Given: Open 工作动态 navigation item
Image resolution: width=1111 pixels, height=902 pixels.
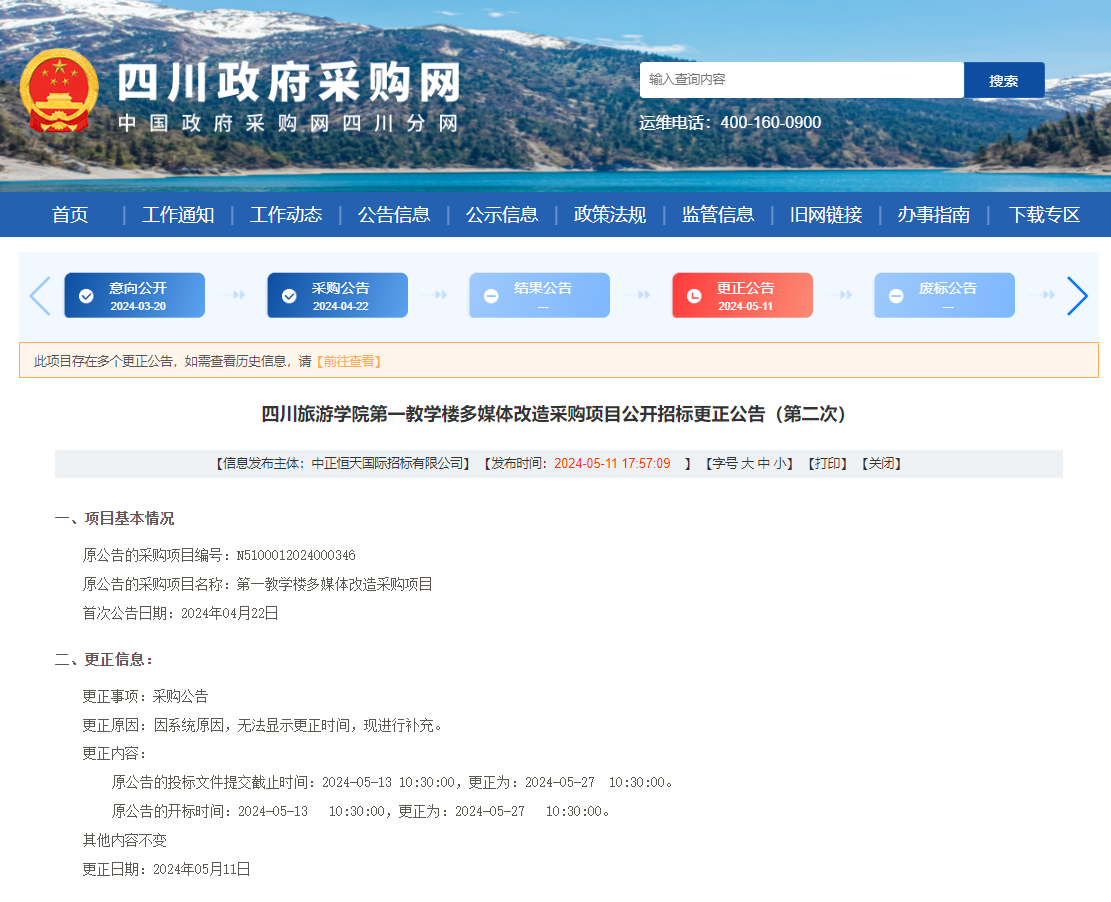Looking at the screenshot, I should click(286, 215).
